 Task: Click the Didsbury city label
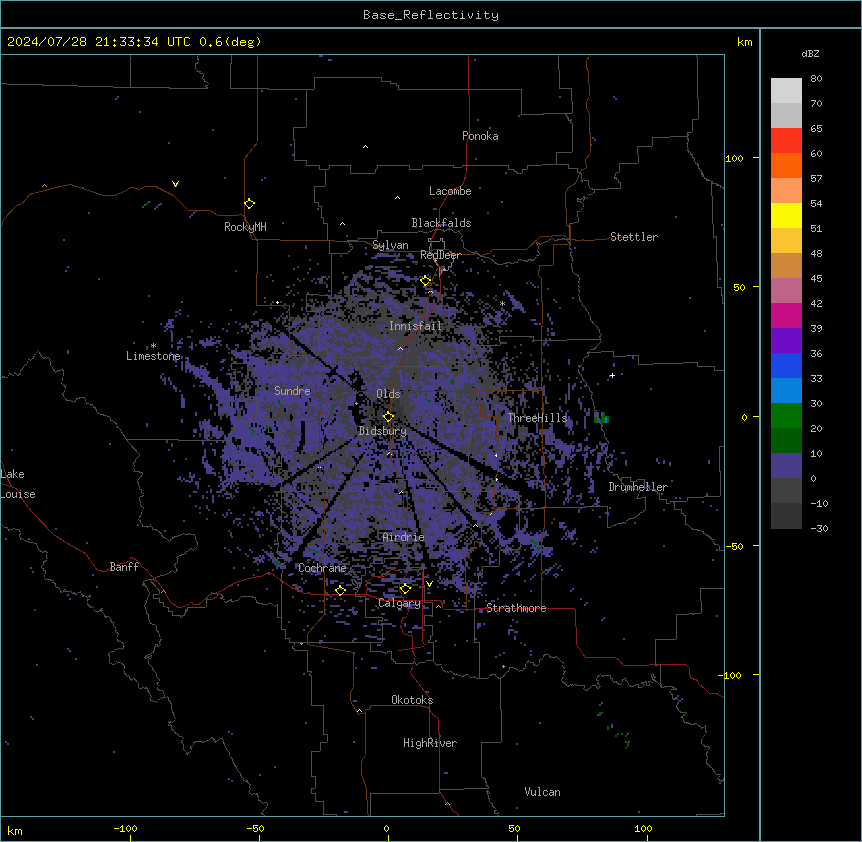pos(383,431)
